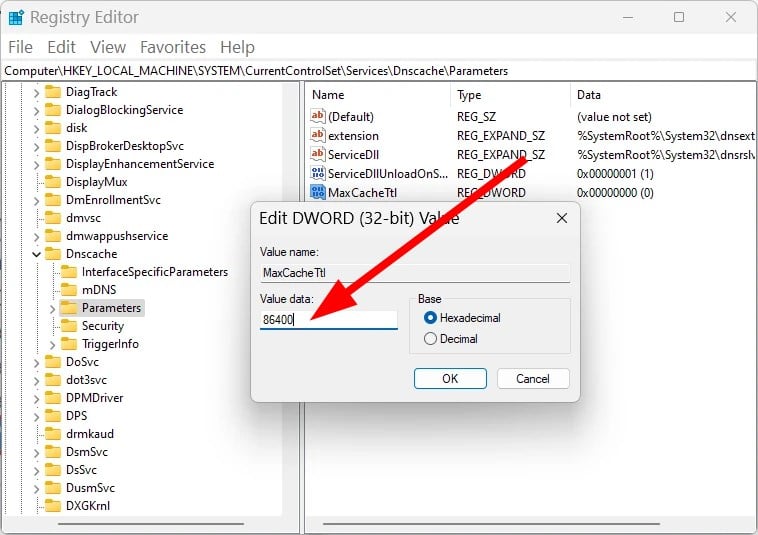Select the DoSvc folder icon

53,361
